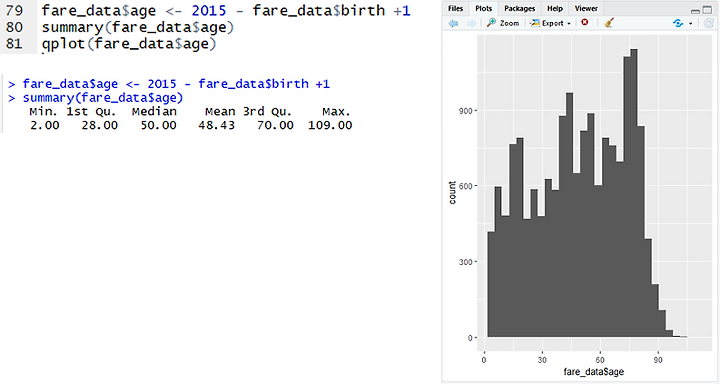
Task: Remove current plot with red X
Action: (585, 23)
